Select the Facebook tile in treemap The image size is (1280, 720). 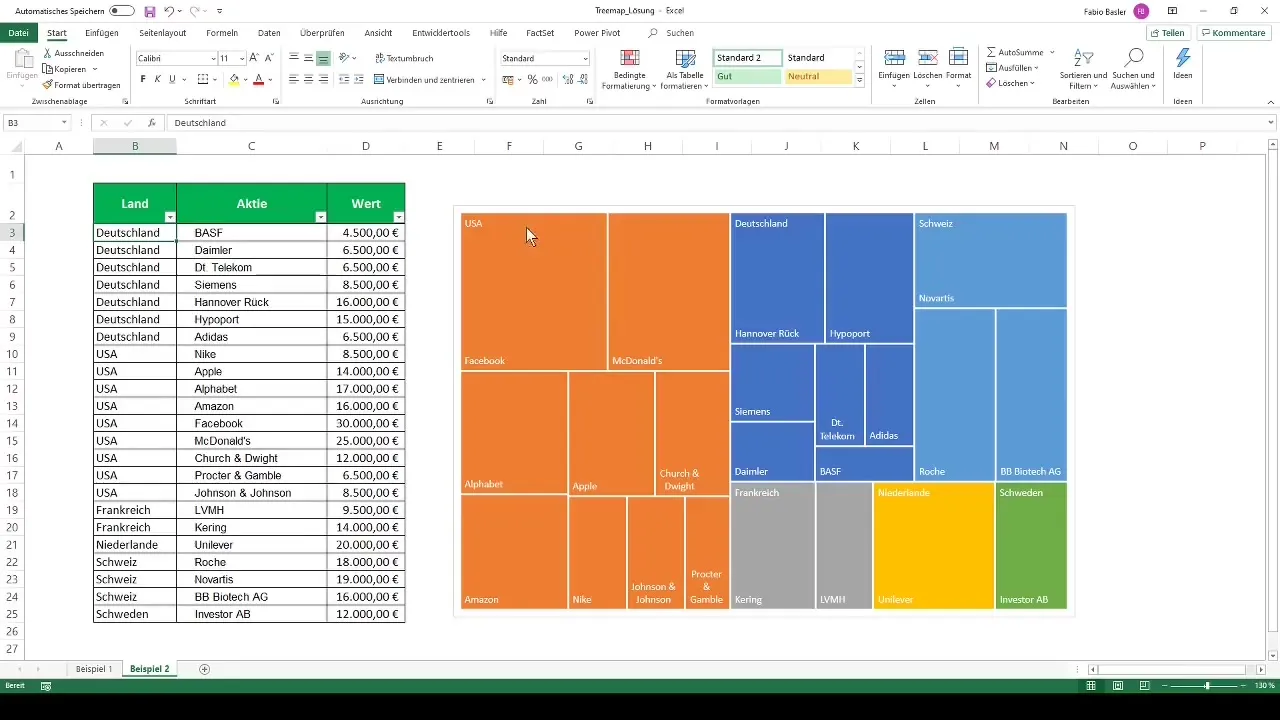pos(534,291)
